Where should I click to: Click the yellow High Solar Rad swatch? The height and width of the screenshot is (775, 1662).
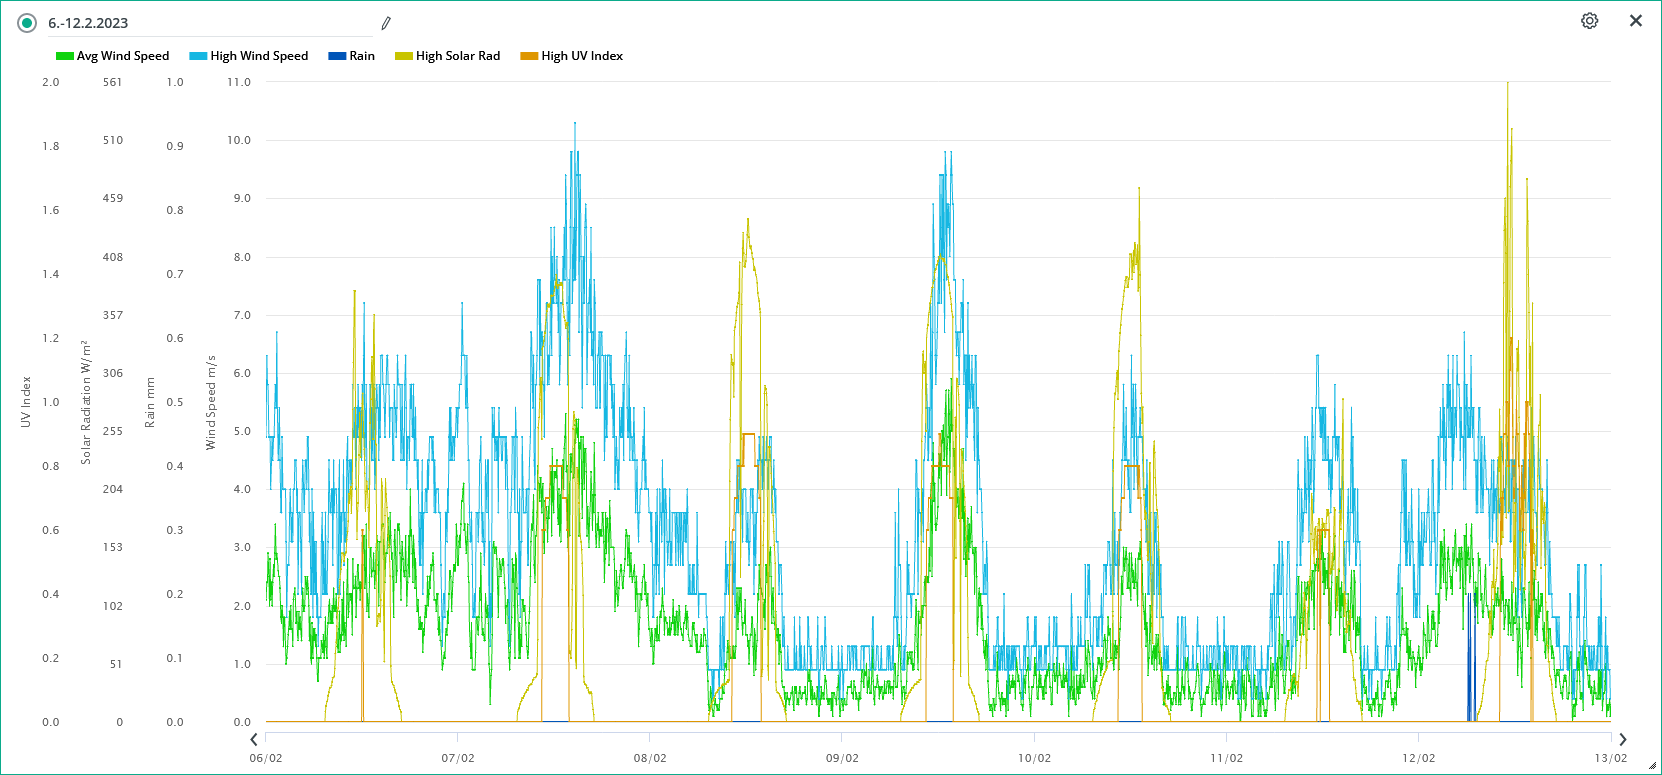coord(404,56)
